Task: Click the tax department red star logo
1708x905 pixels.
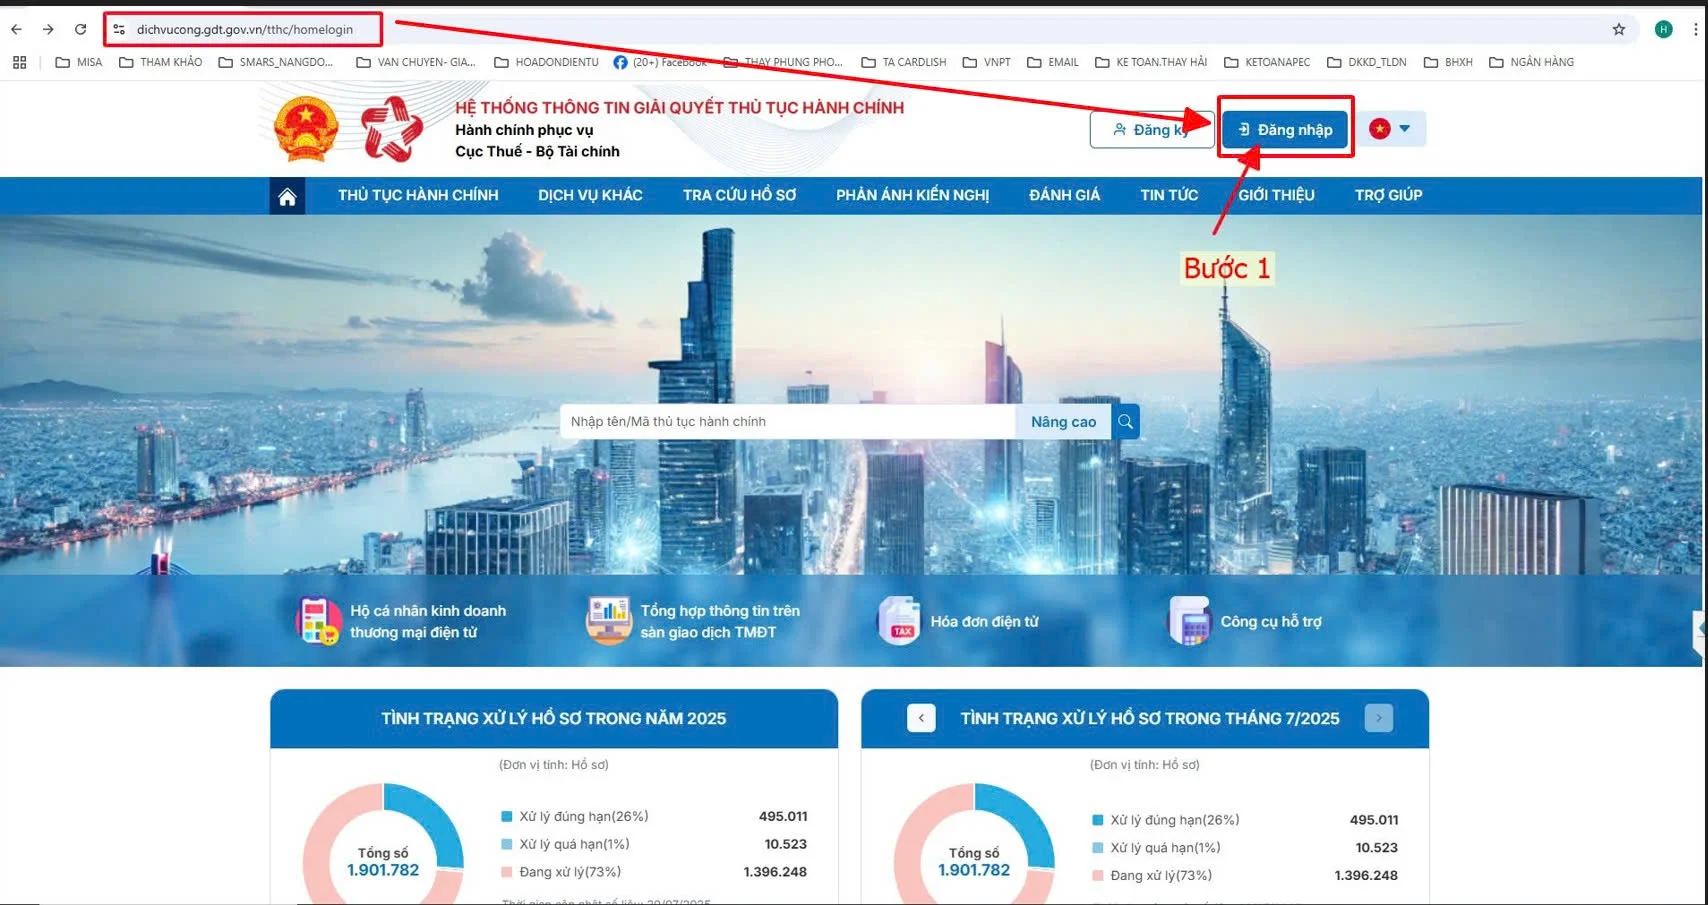Action: (392, 129)
